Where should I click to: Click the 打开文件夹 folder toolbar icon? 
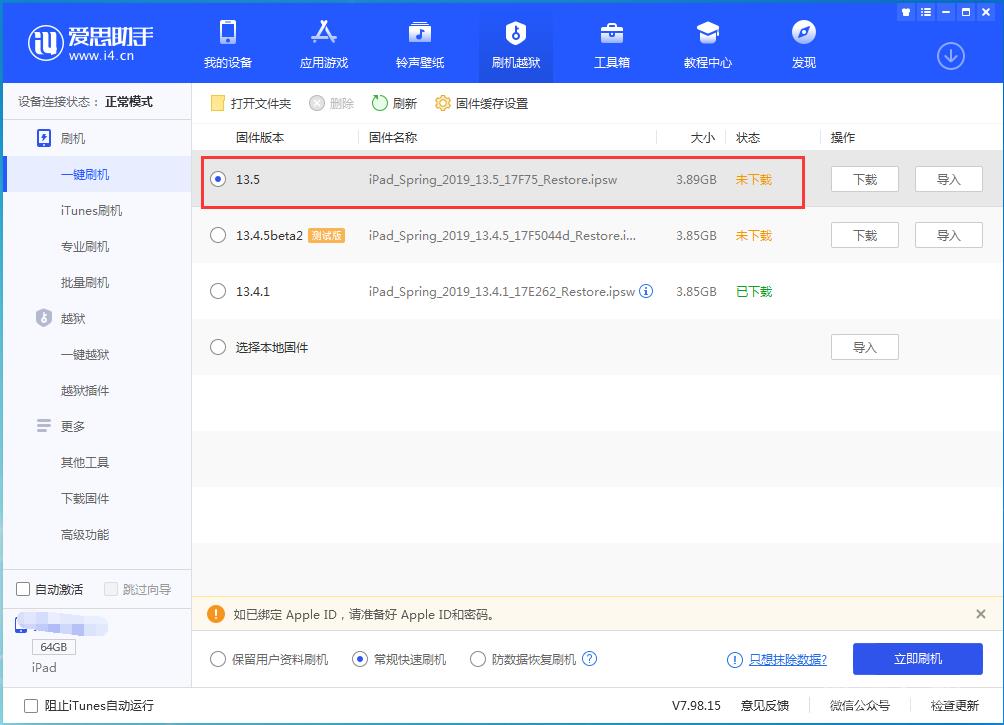click(216, 102)
